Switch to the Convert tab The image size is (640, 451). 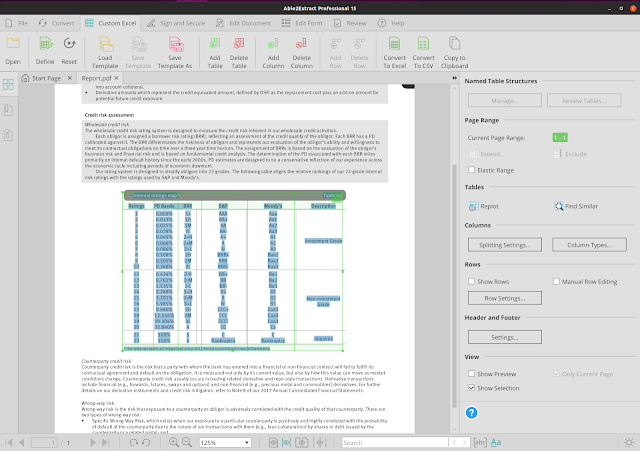(x=57, y=23)
